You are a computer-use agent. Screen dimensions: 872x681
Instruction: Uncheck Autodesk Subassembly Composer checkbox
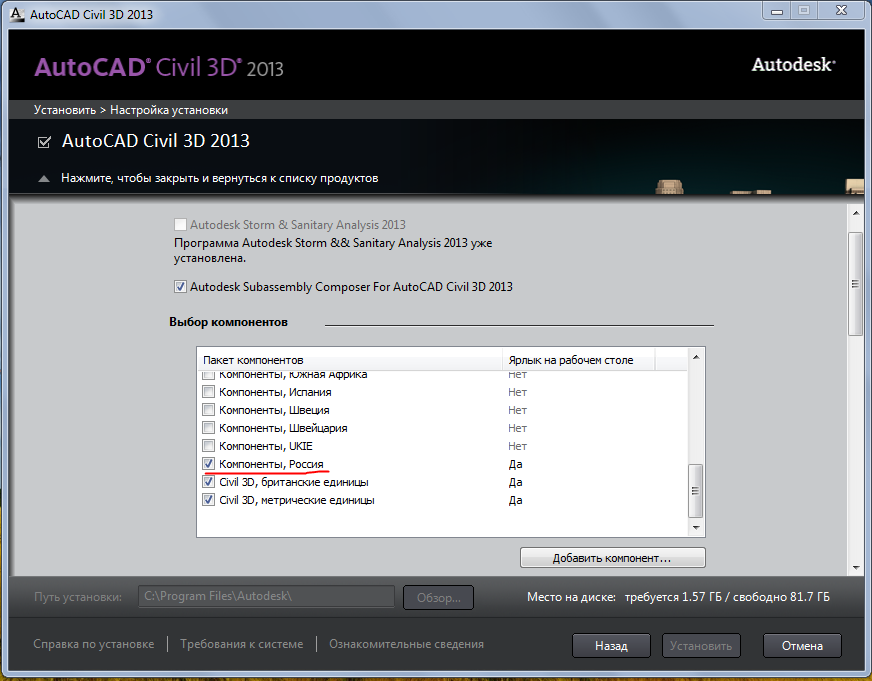pyautogui.click(x=180, y=287)
